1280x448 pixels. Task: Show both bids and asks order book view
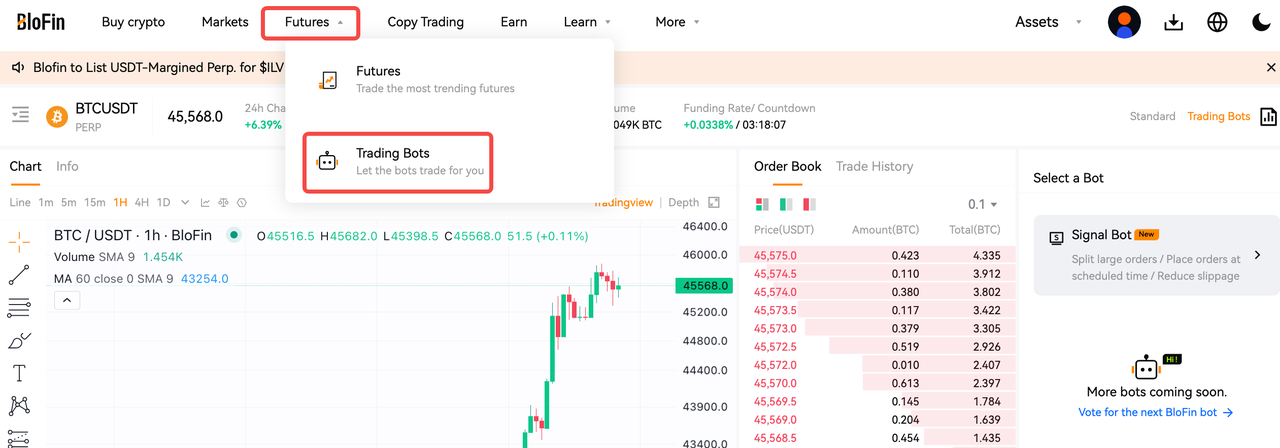point(762,204)
